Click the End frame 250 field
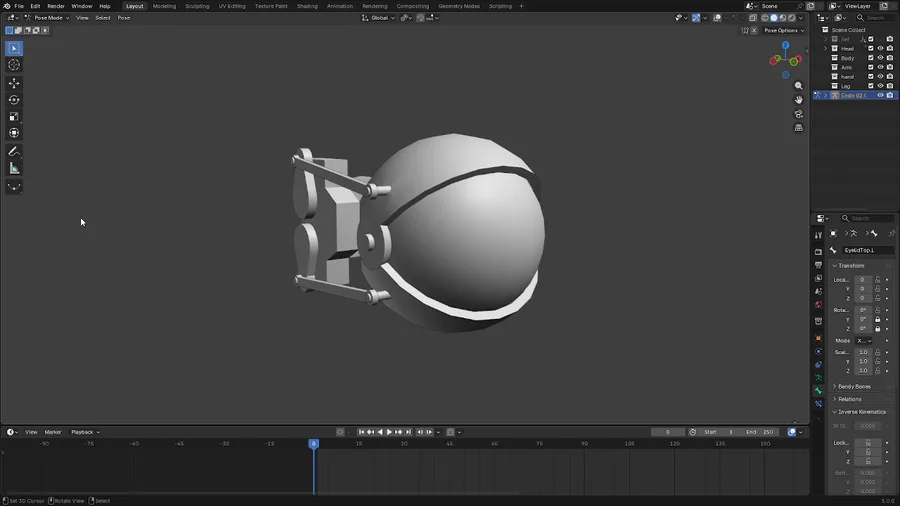The height and width of the screenshot is (506, 900). [x=761, y=432]
